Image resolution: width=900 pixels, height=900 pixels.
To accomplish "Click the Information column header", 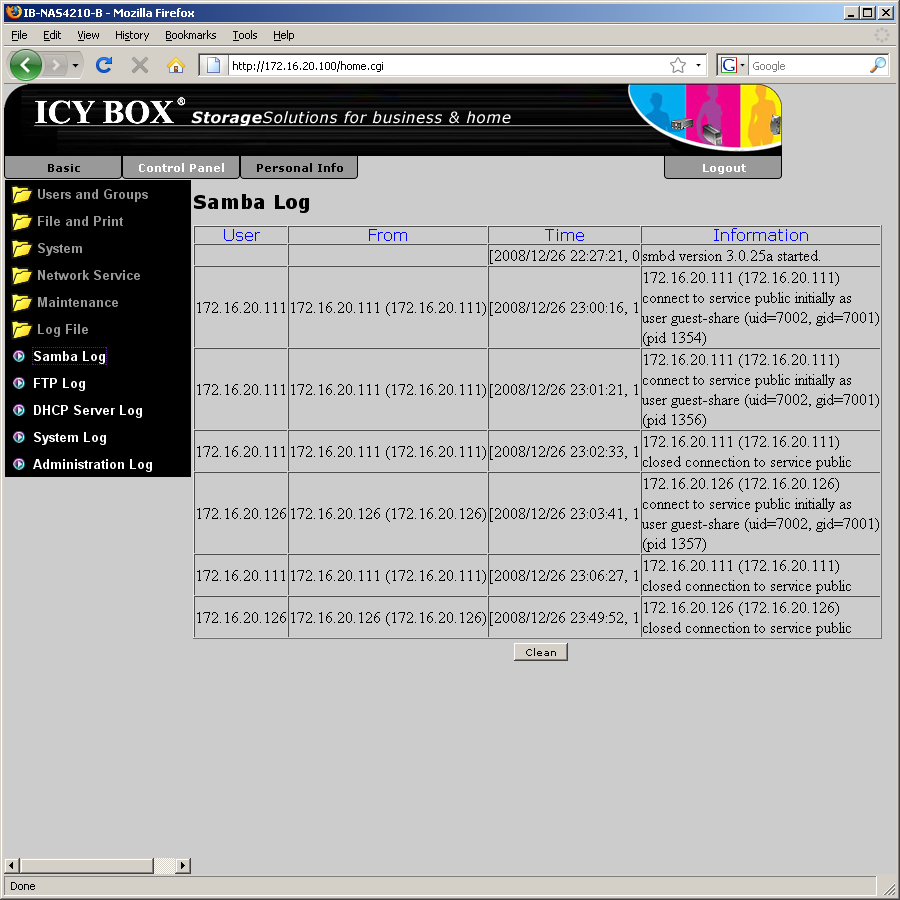I will point(761,235).
